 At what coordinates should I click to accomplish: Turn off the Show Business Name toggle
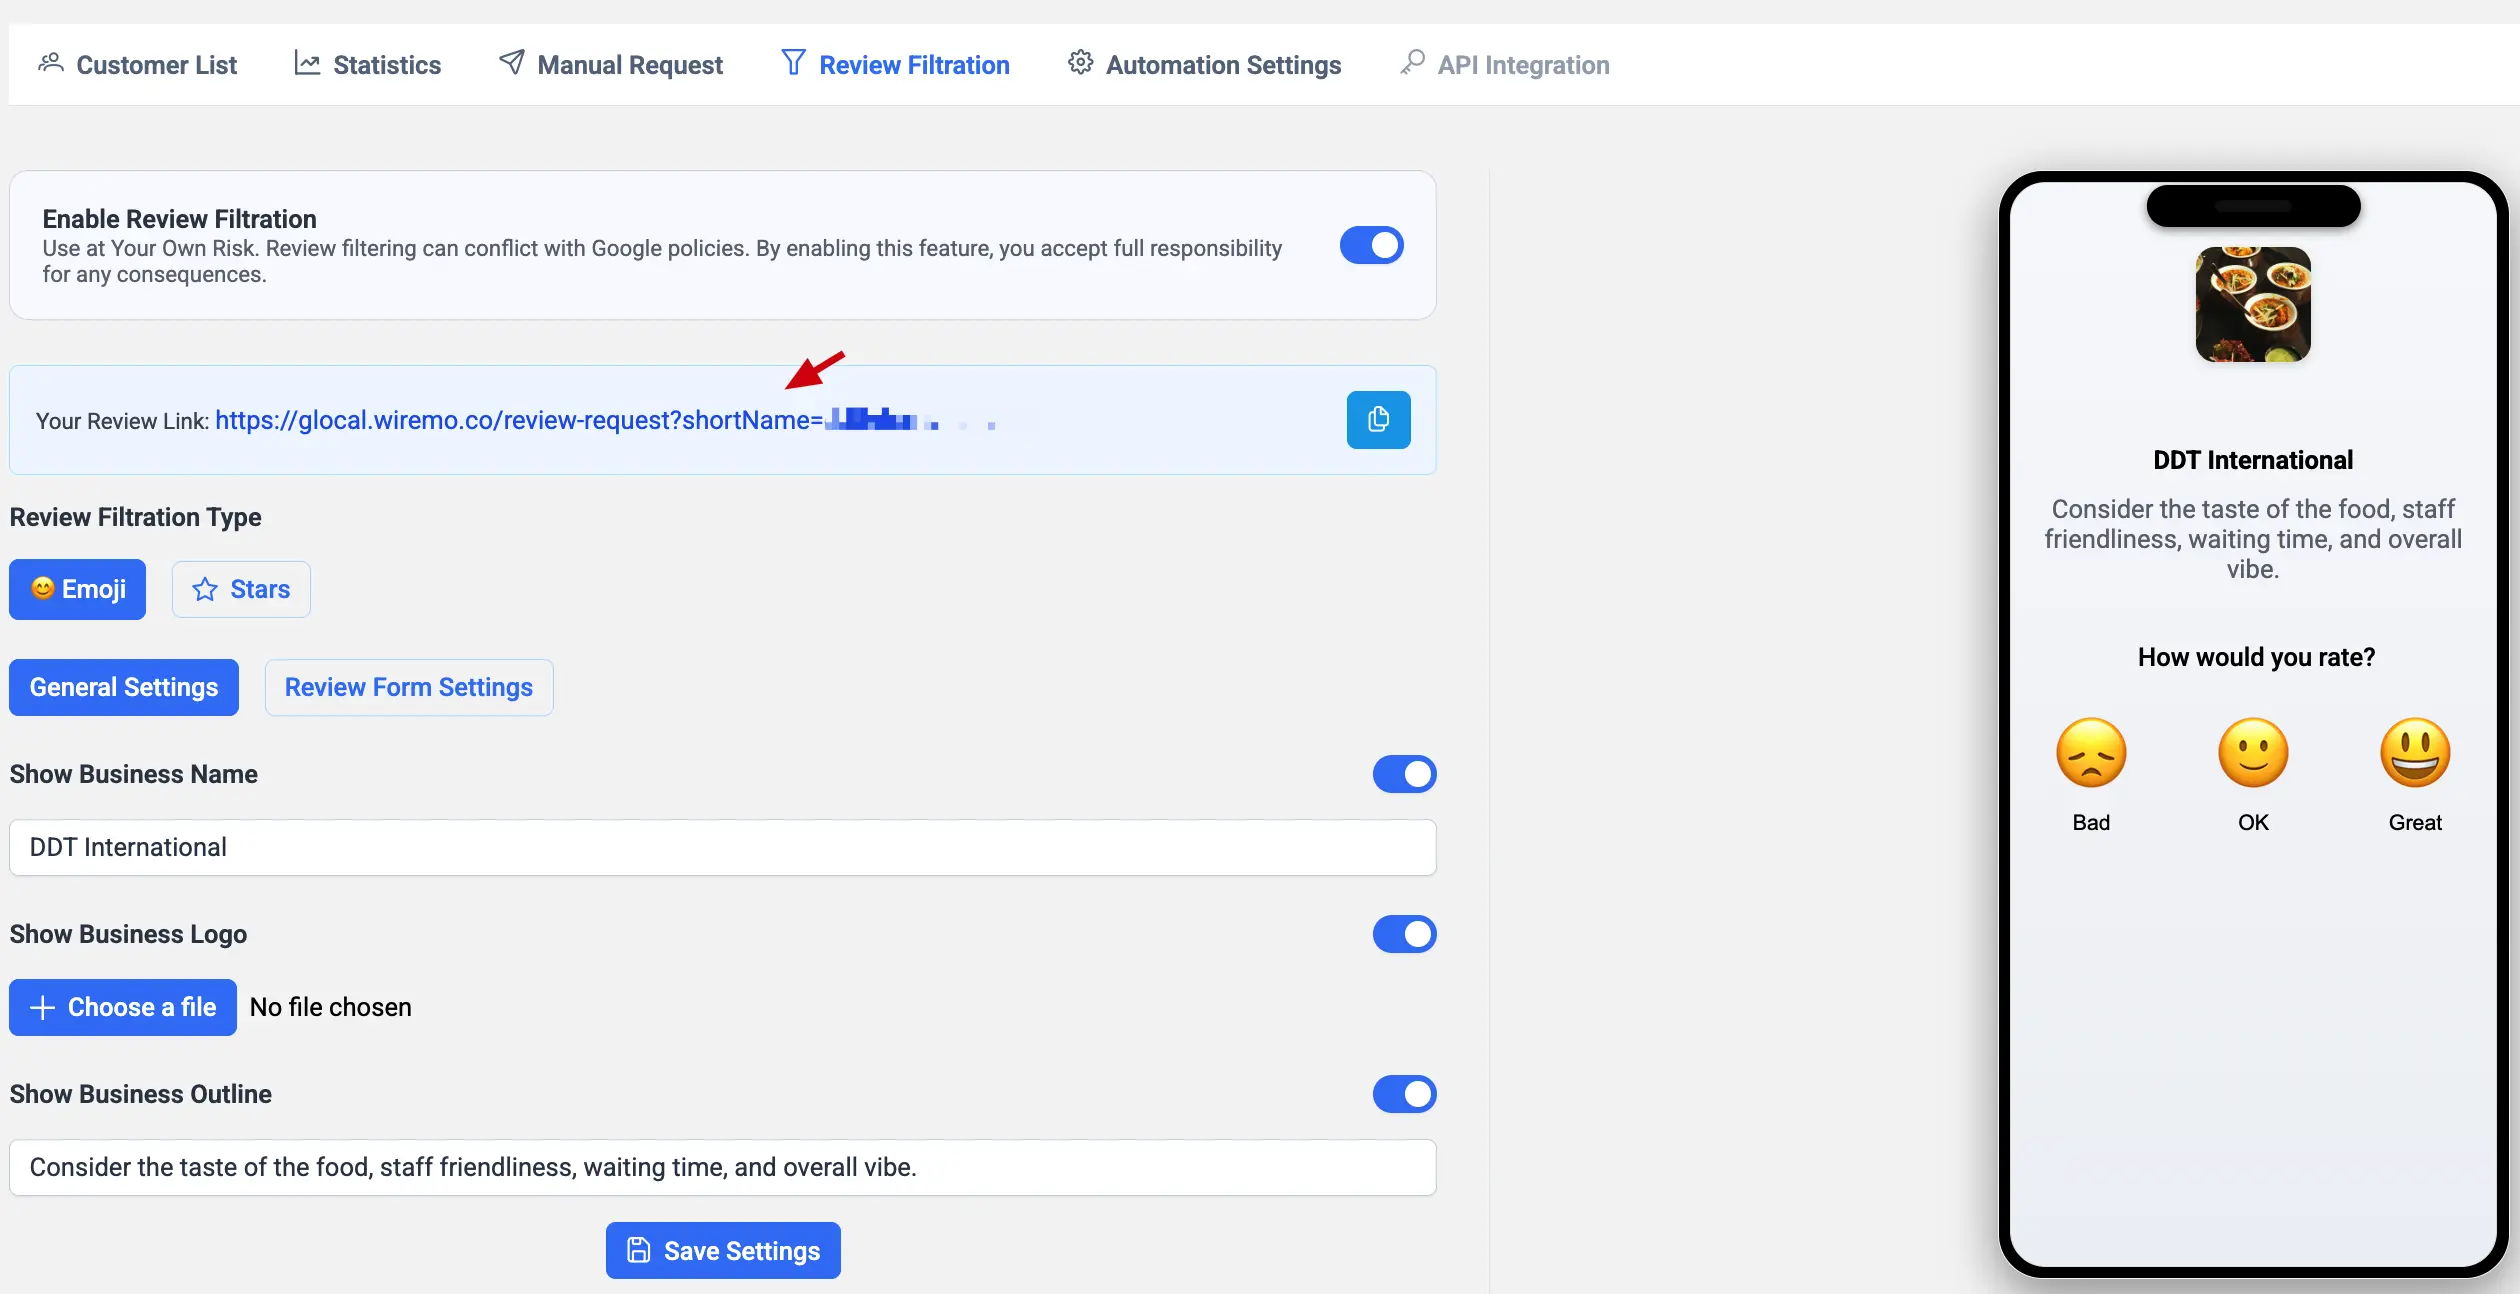point(1404,773)
